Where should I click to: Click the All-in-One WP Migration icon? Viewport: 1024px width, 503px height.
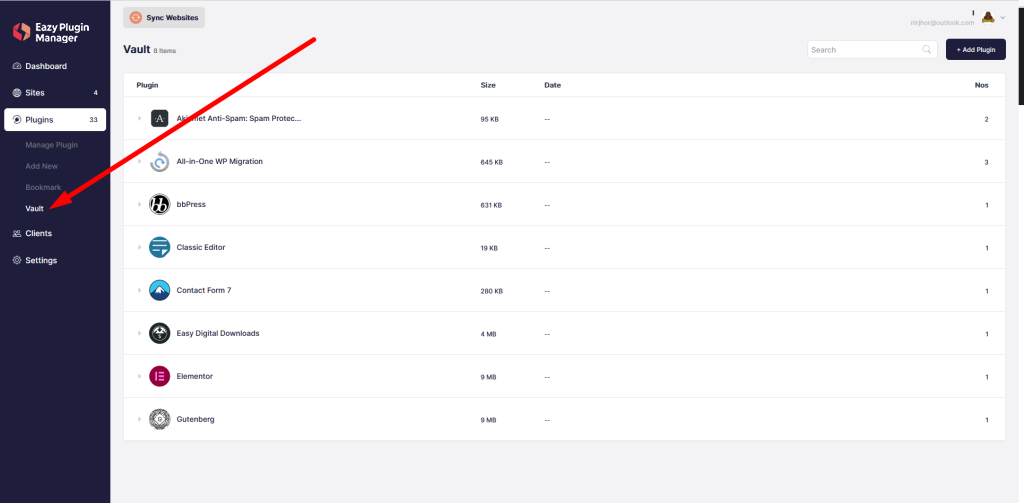[160, 161]
